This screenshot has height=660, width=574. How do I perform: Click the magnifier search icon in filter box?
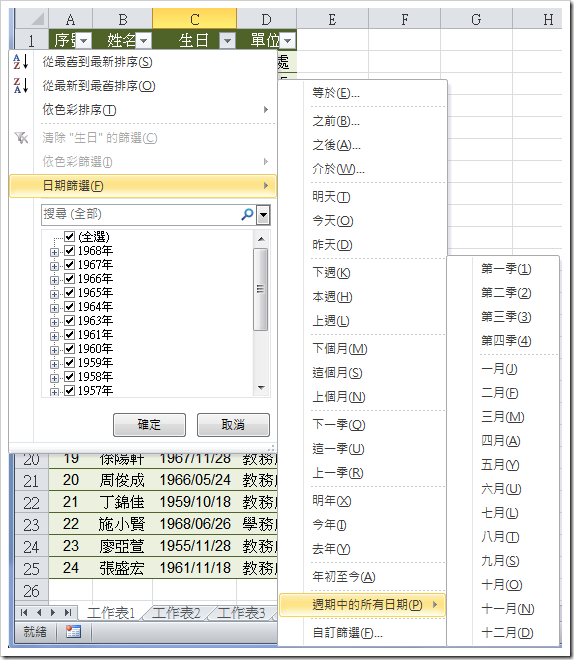click(x=247, y=214)
